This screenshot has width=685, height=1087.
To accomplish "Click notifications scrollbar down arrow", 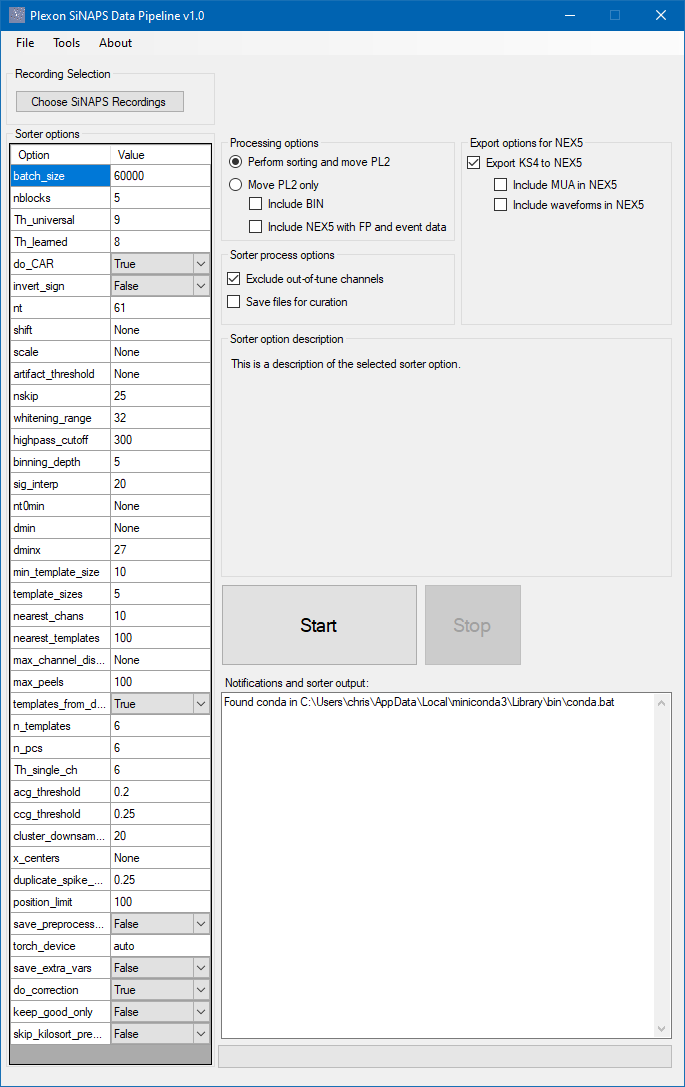I will pyautogui.click(x=661, y=1029).
